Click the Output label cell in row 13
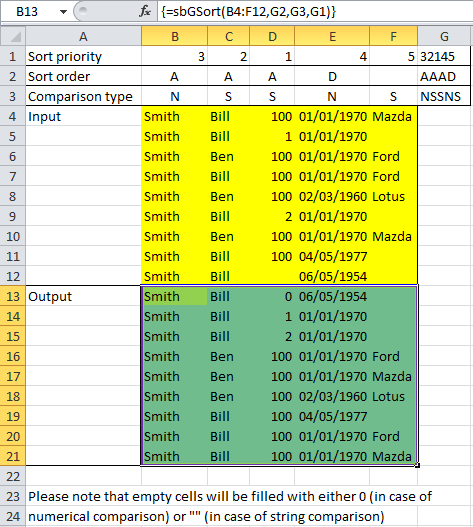This screenshot has width=473, height=527. point(83,296)
